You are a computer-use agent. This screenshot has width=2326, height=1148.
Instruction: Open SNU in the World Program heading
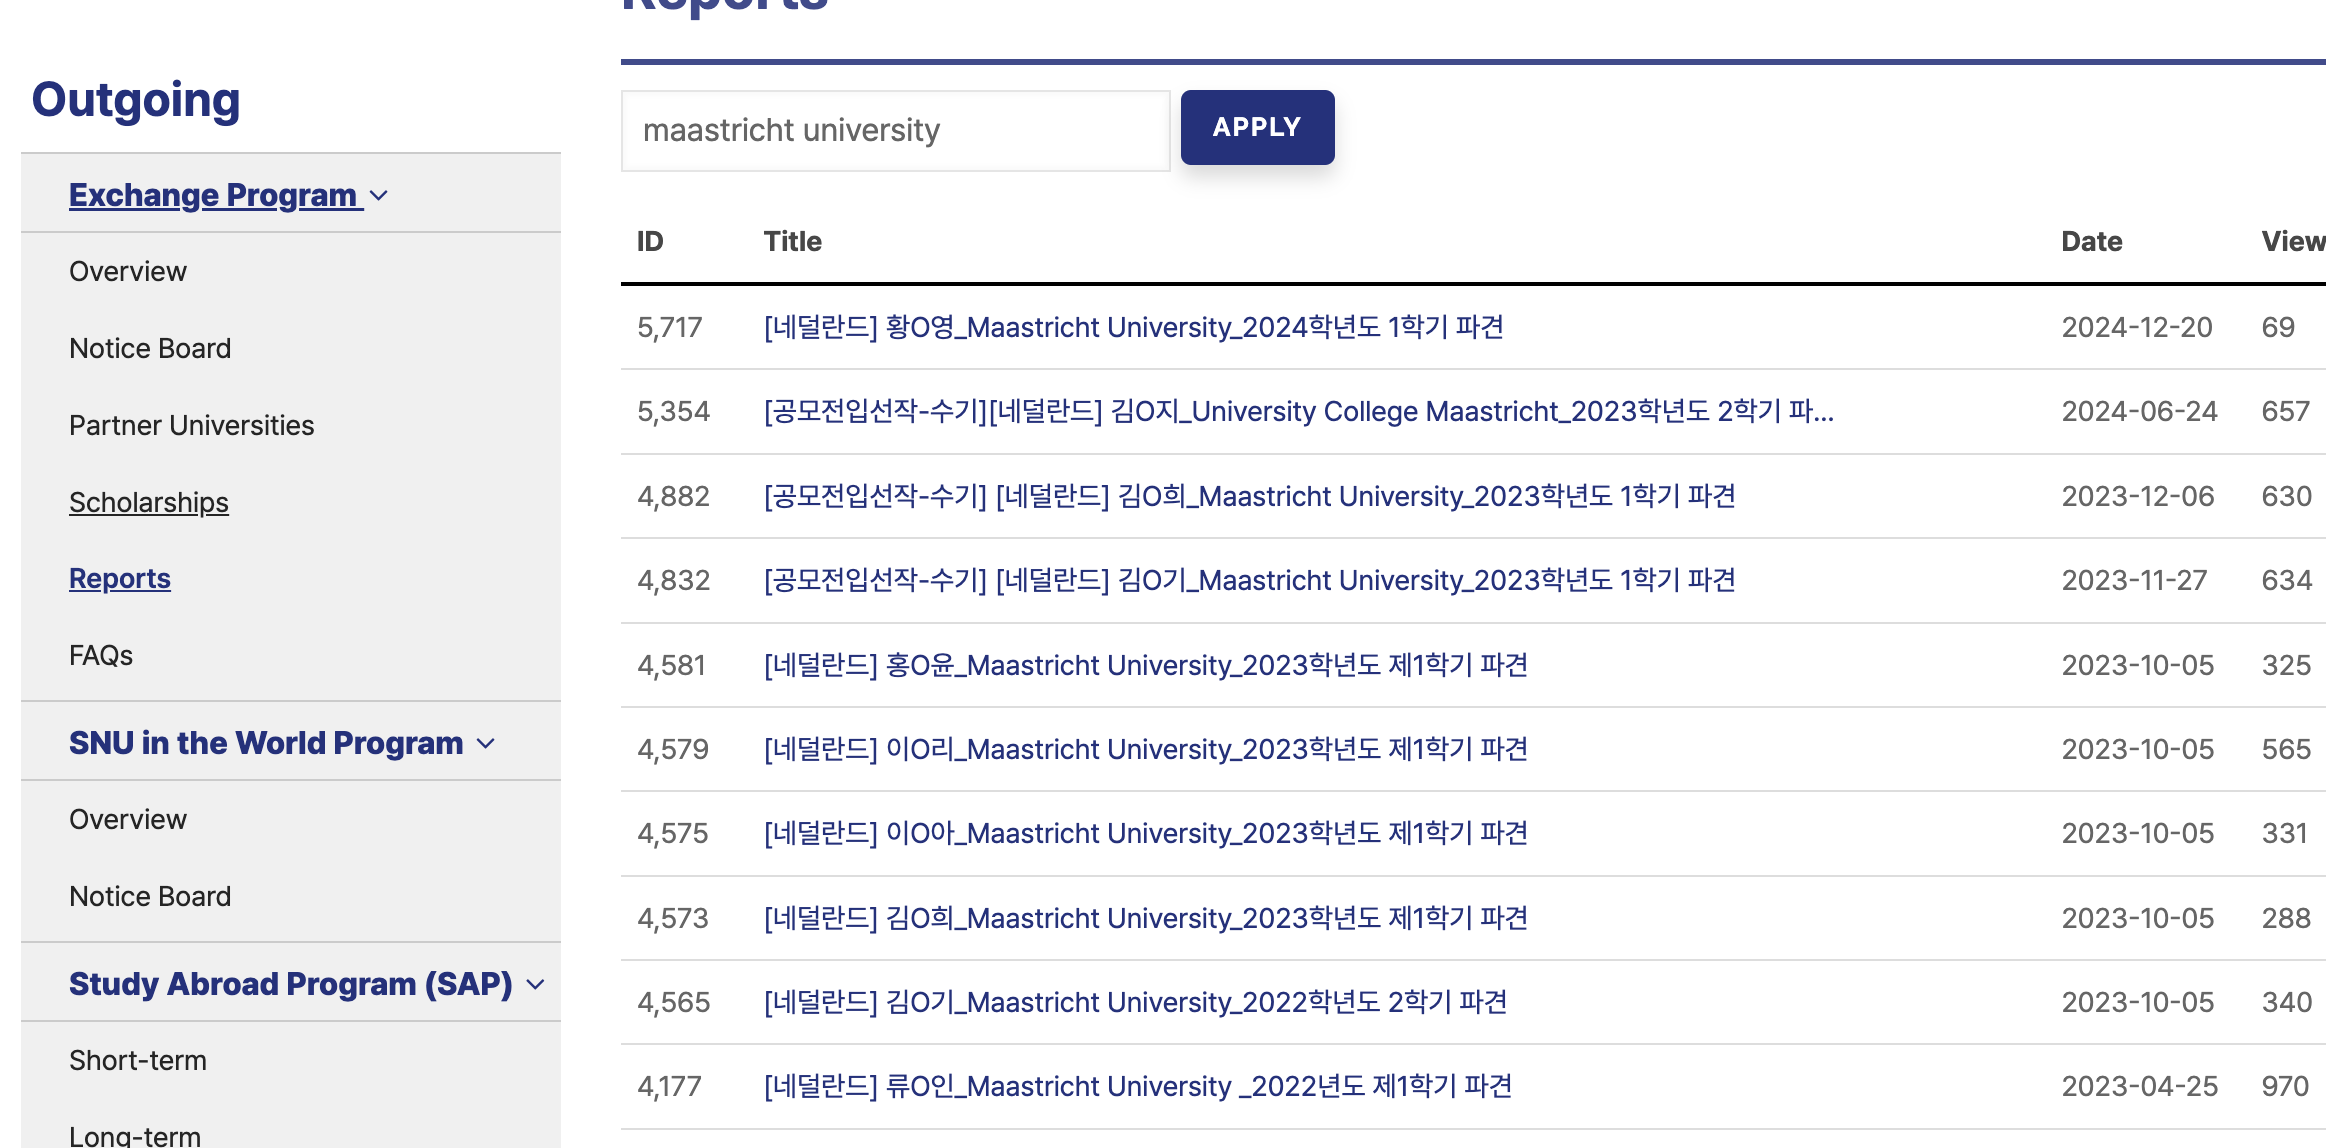[x=266, y=743]
